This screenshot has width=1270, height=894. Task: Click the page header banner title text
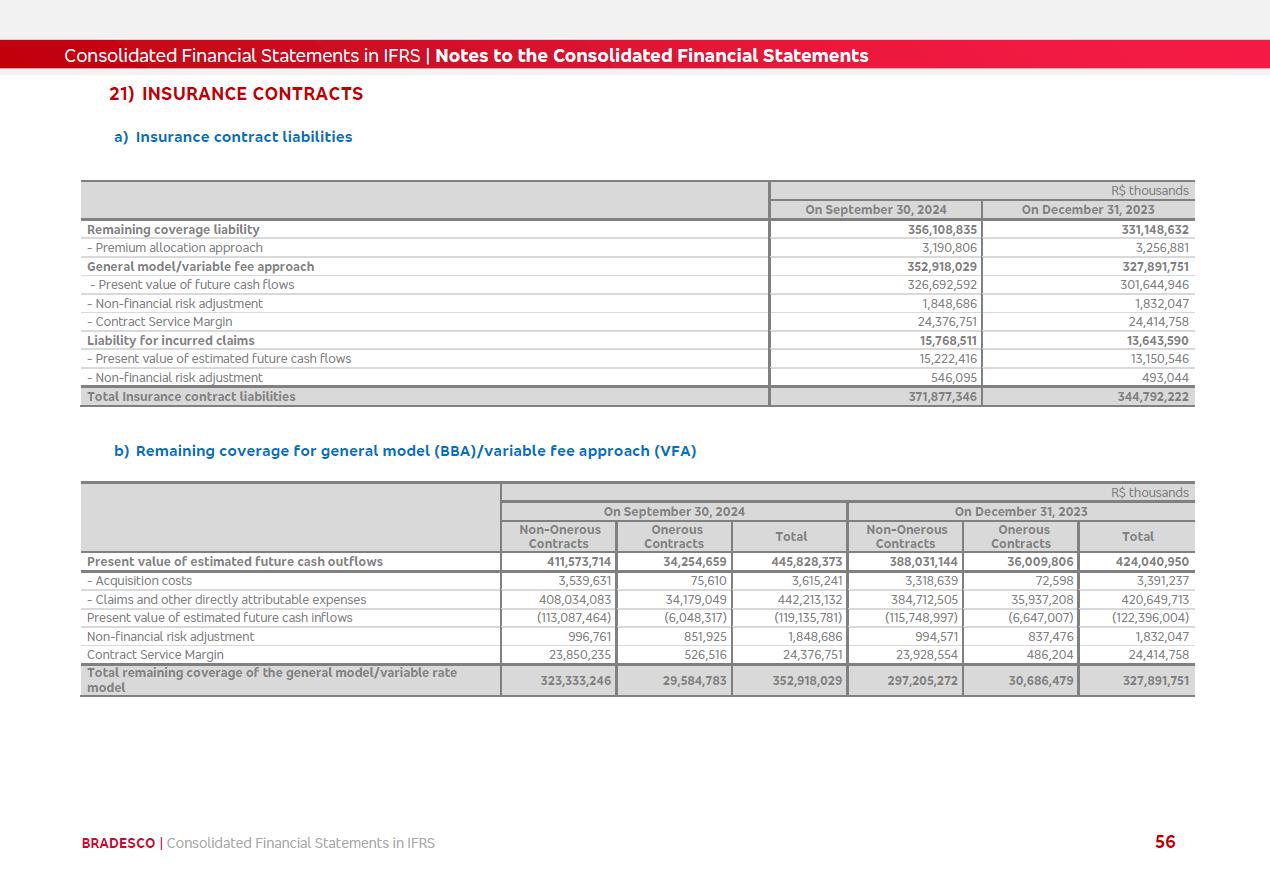point(466,56)
